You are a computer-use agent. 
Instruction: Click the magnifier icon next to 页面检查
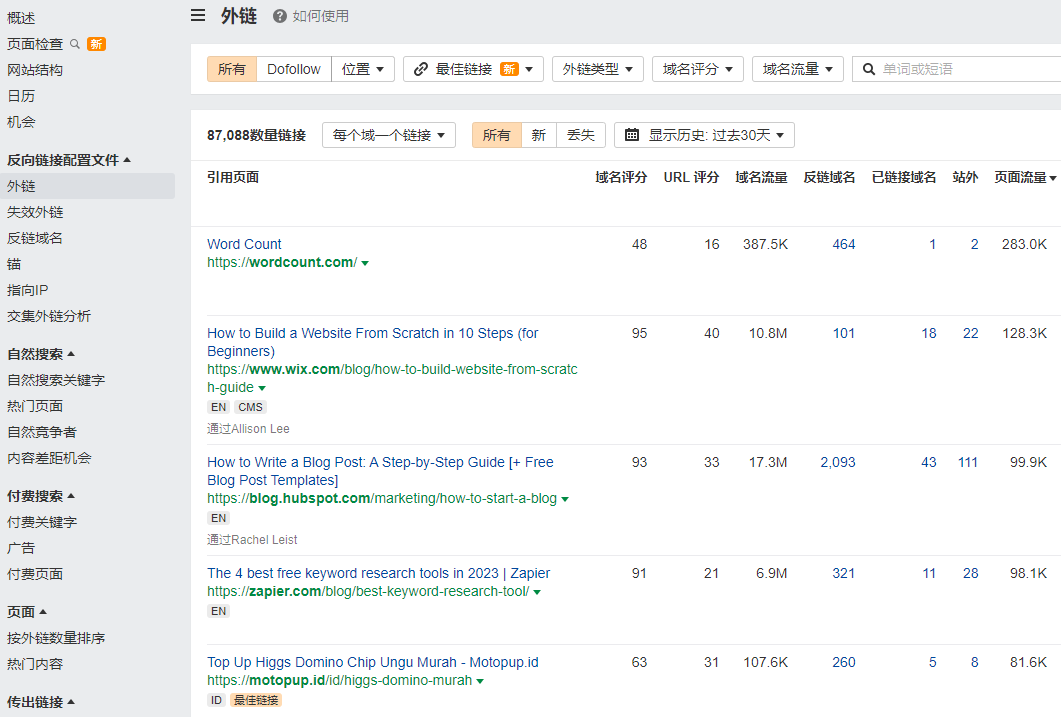click(75, 44)
